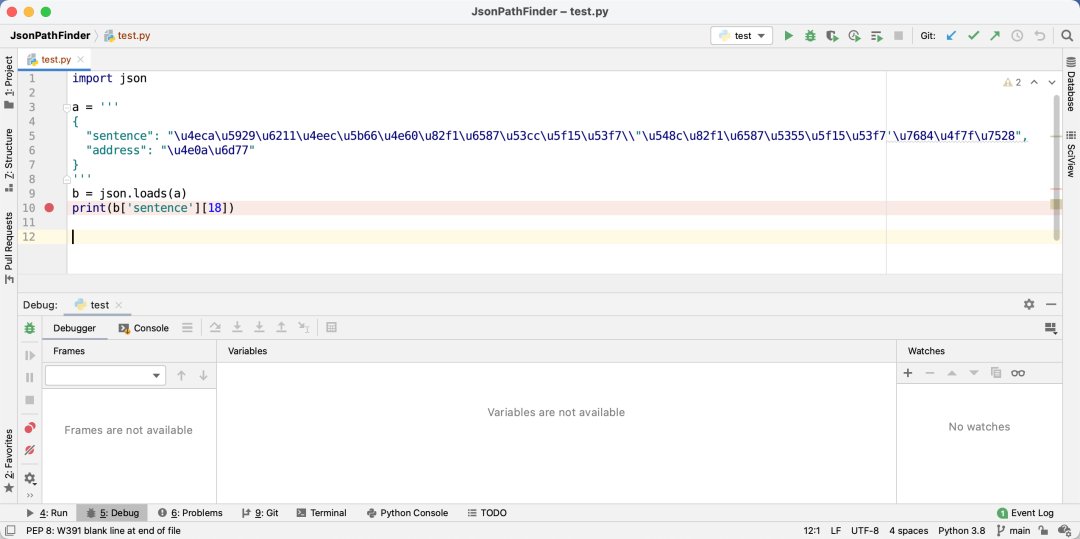Switch to the Debugger tab
Image resolution: width=1080 pixels, height=539 pixels.
pos(74,328)
